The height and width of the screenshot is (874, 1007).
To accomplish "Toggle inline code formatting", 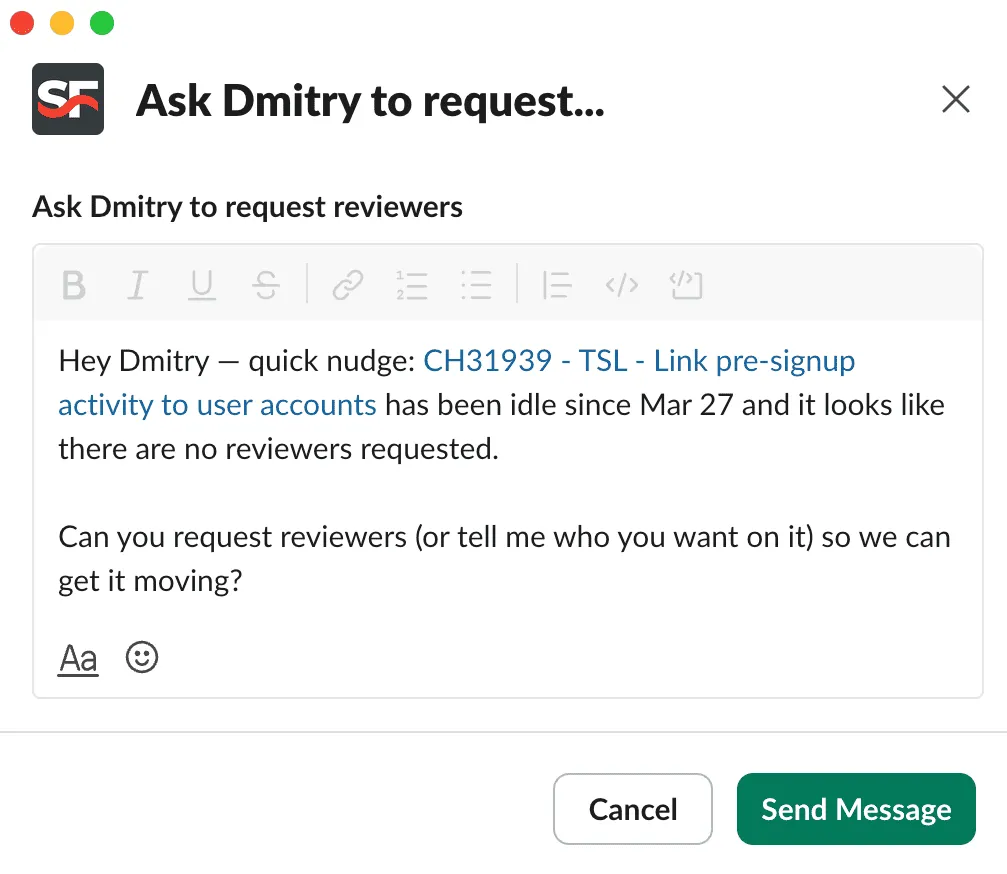I will 621,286.
